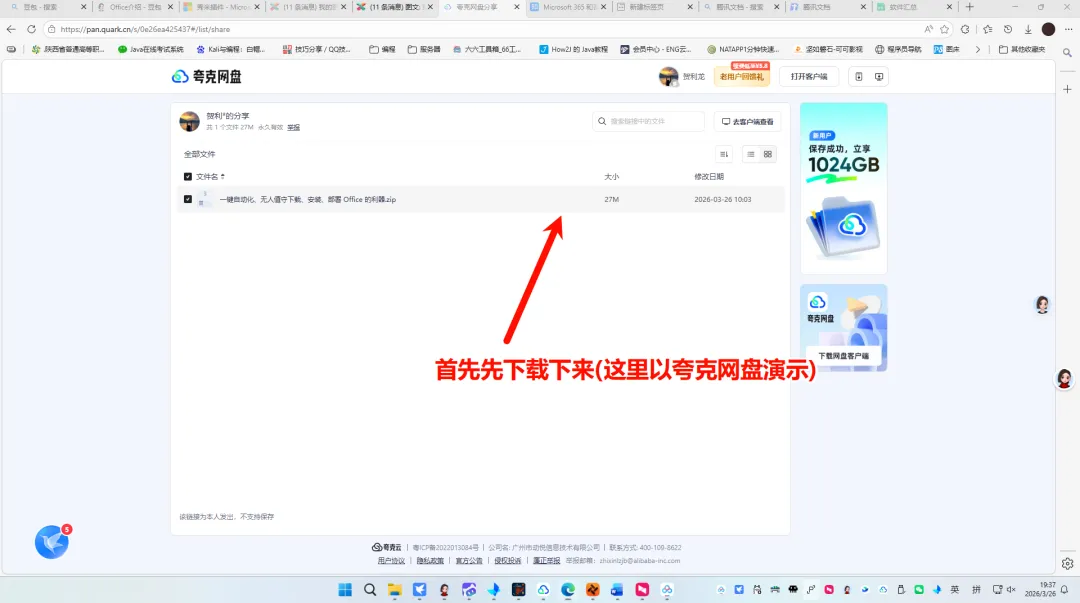
Task: Open browser extensions icon
Action: (965, 29)
